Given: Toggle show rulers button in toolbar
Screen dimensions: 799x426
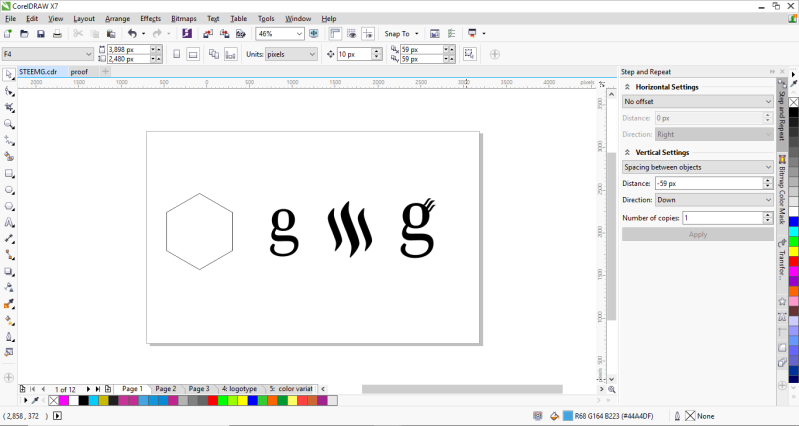Looking at the screenshot, I should (x=335, y=34).
